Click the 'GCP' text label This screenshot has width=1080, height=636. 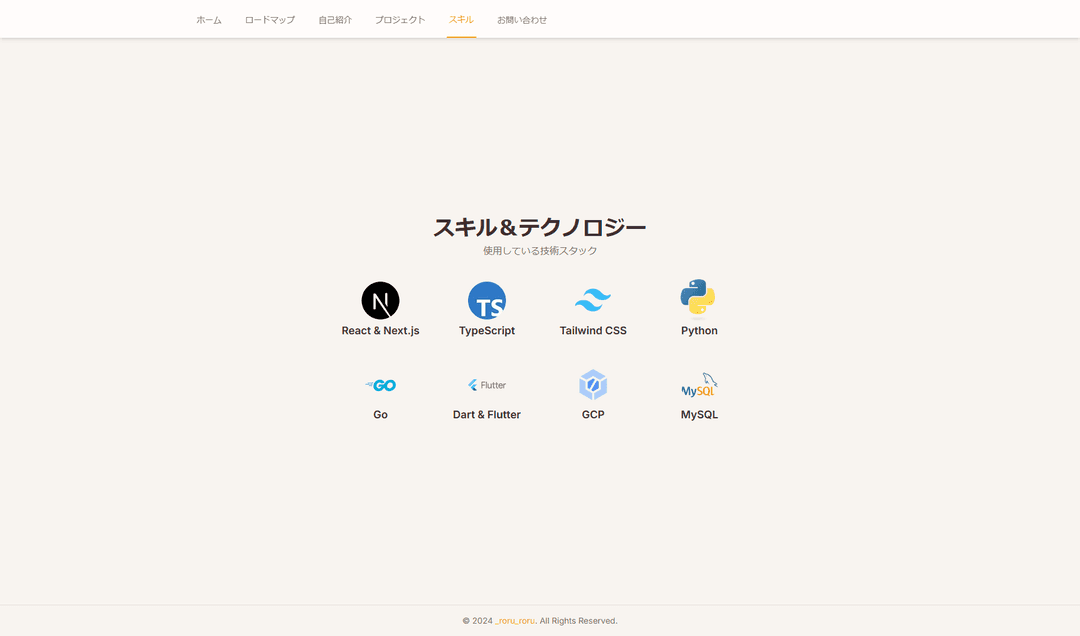(x=593, y=415)
